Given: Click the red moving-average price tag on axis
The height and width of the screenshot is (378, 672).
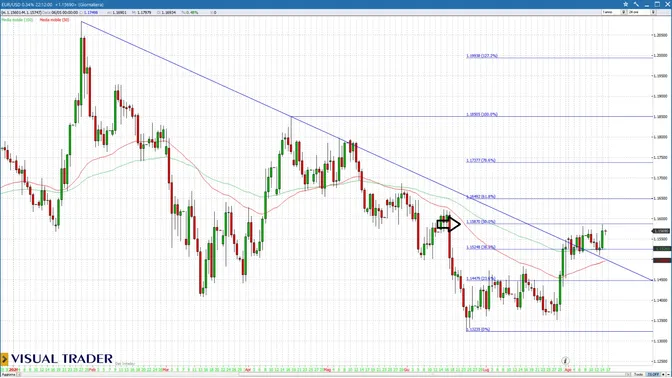Looking at the screenshot, I should 661,260.
